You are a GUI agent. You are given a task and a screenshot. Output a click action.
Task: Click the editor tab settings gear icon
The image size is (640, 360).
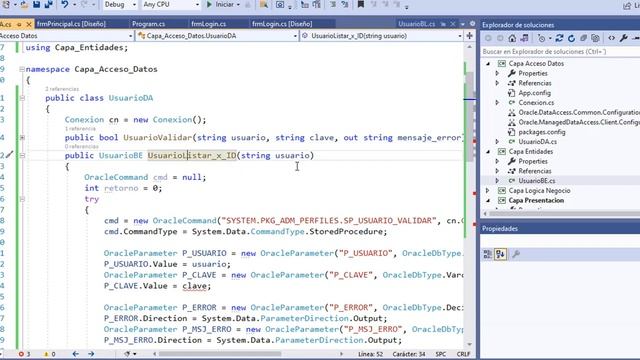click(x=472, y=24)
